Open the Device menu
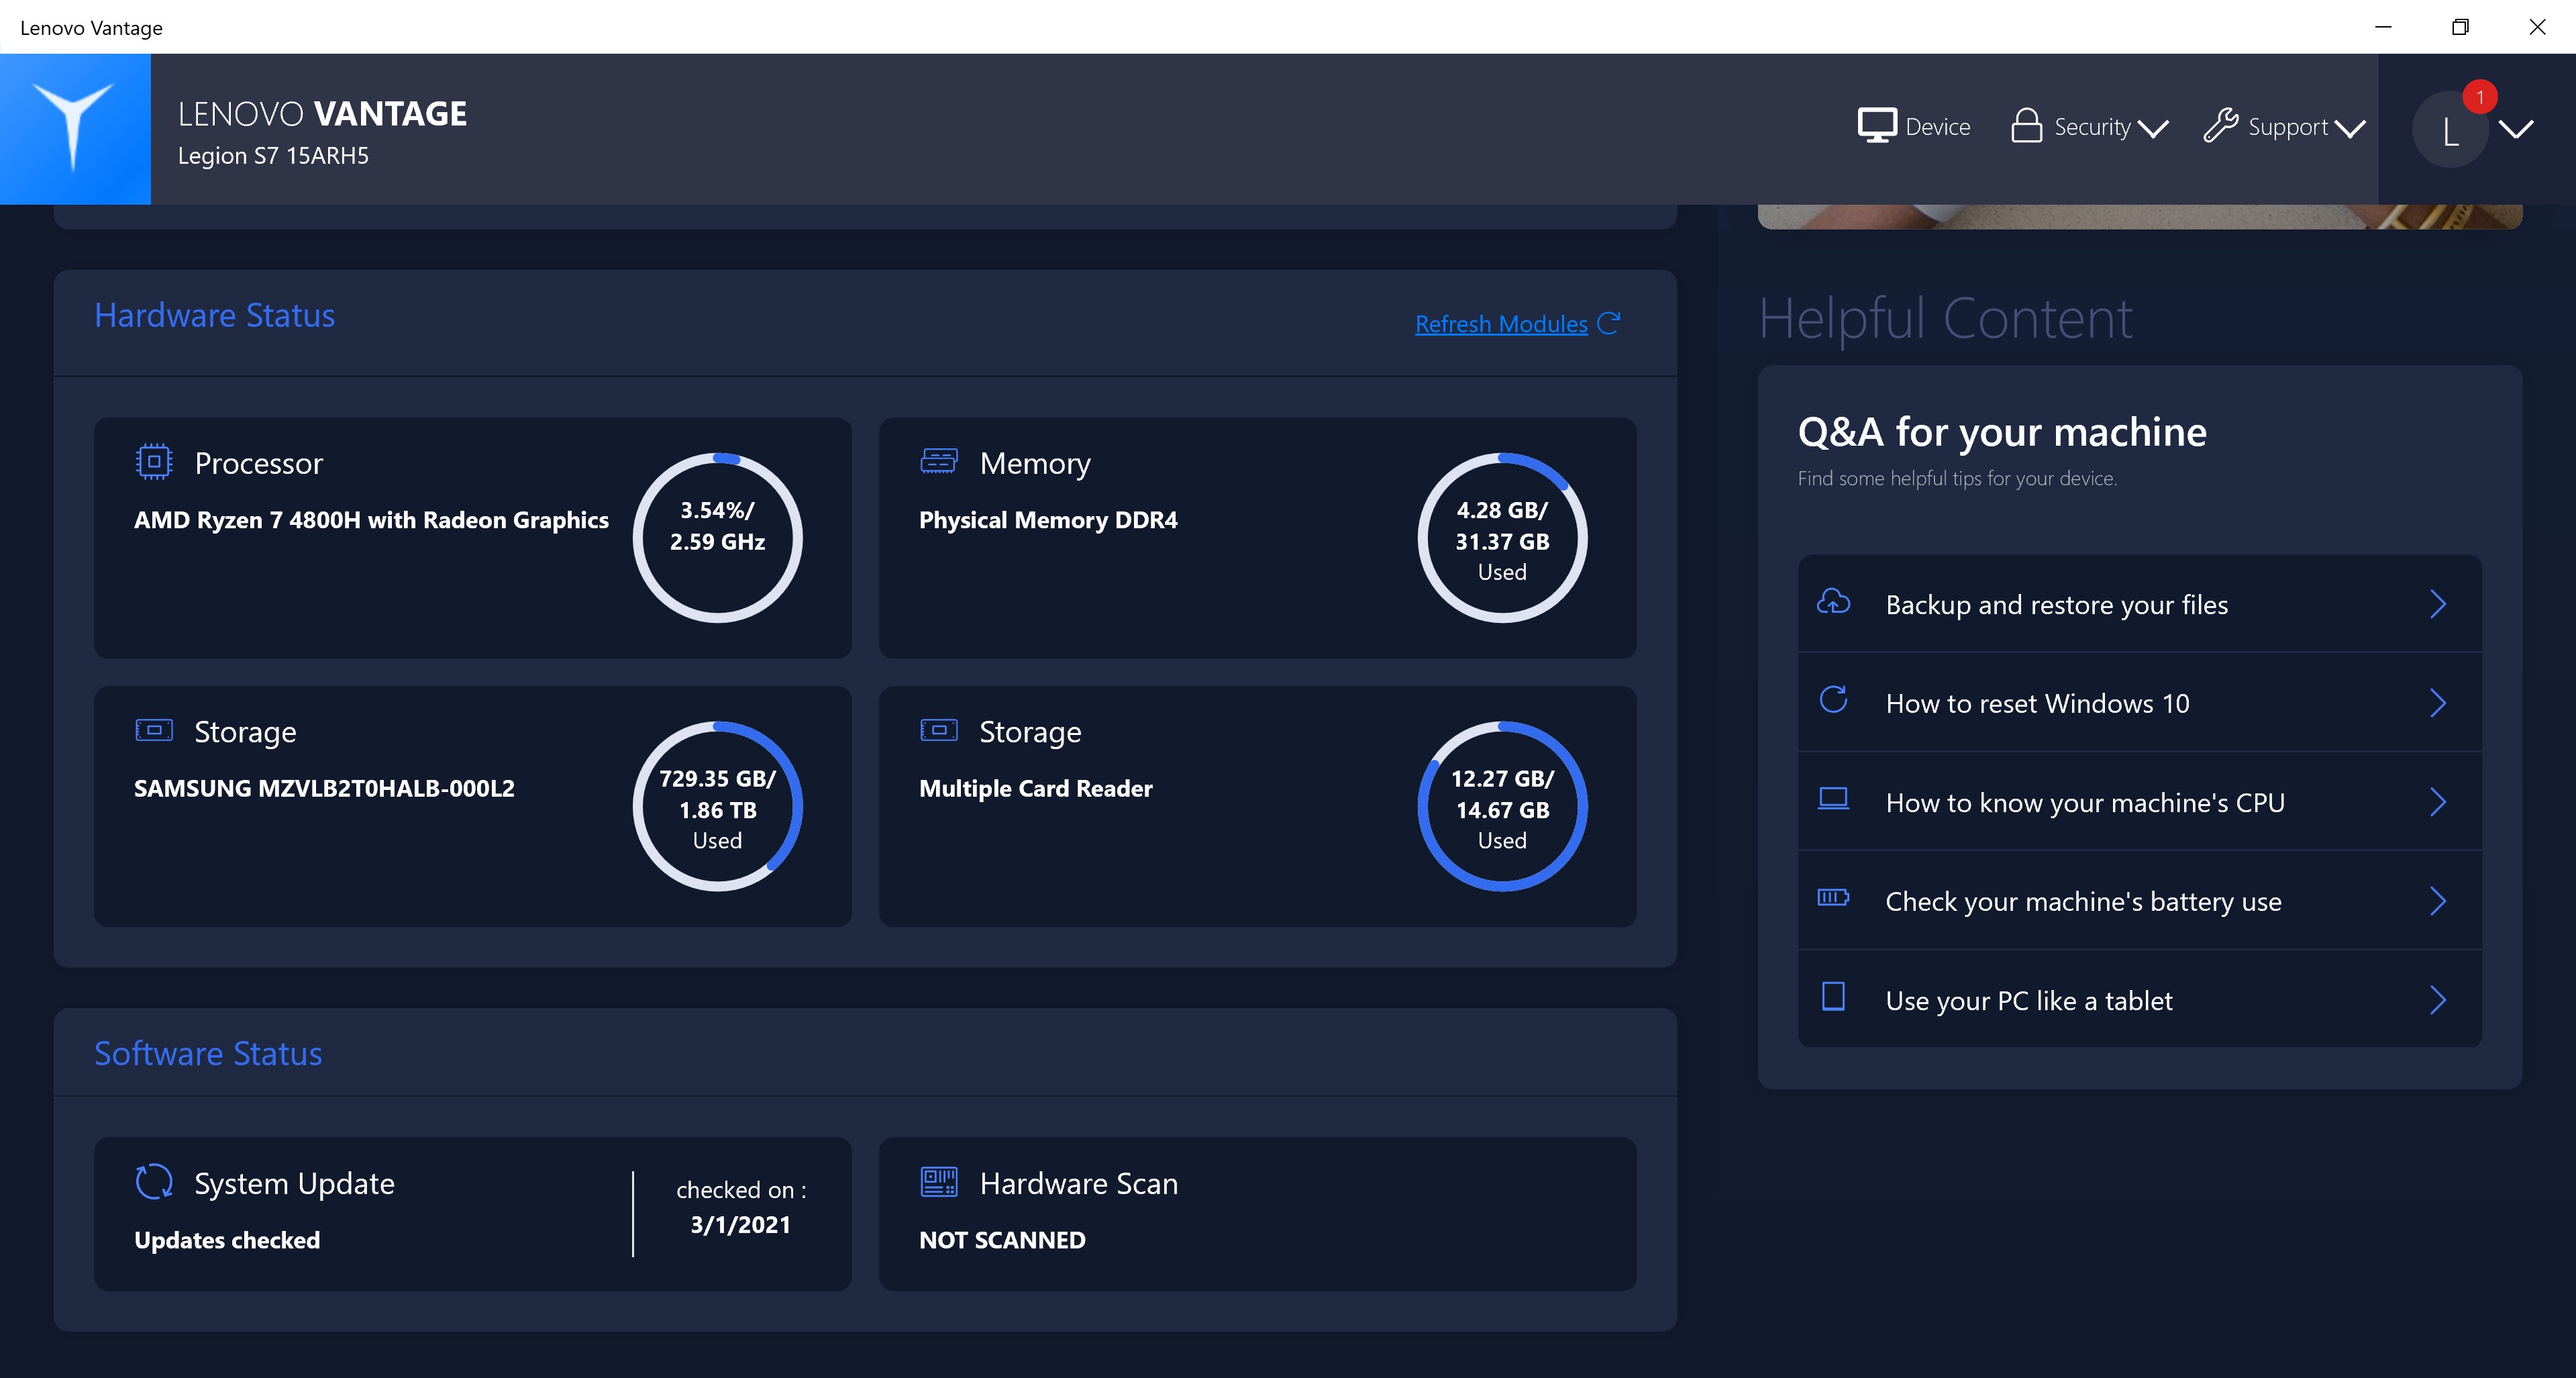This screenshot has height=1378, width=2576. pyautogui.click(x=1914, y=127)
